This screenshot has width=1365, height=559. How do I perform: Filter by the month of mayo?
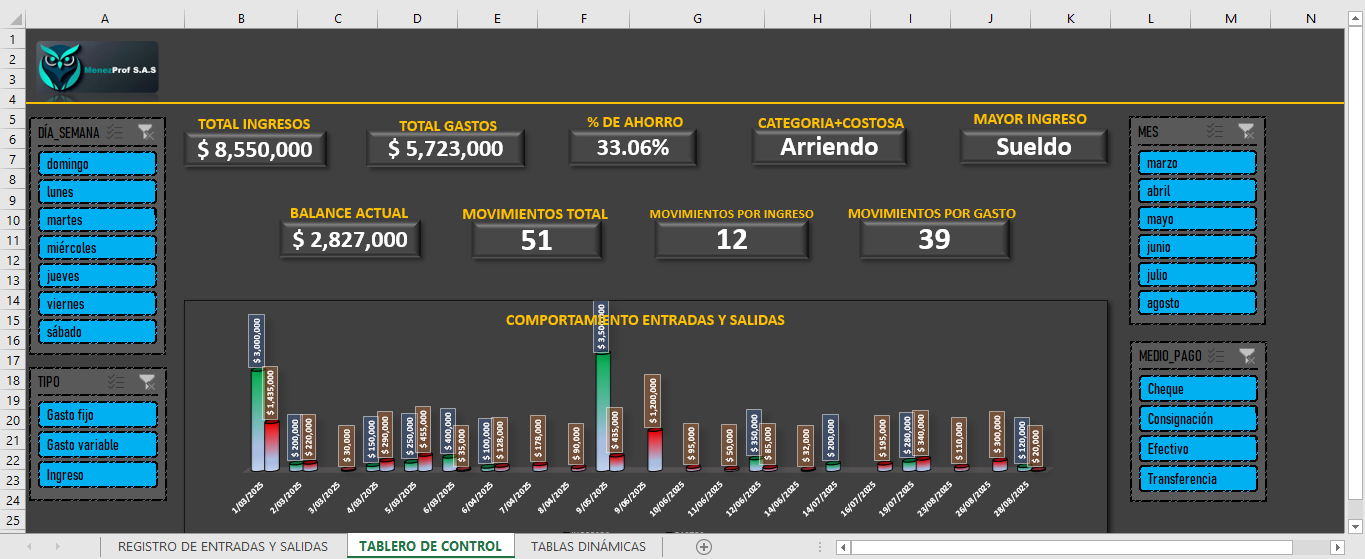tap(1197, 219)
